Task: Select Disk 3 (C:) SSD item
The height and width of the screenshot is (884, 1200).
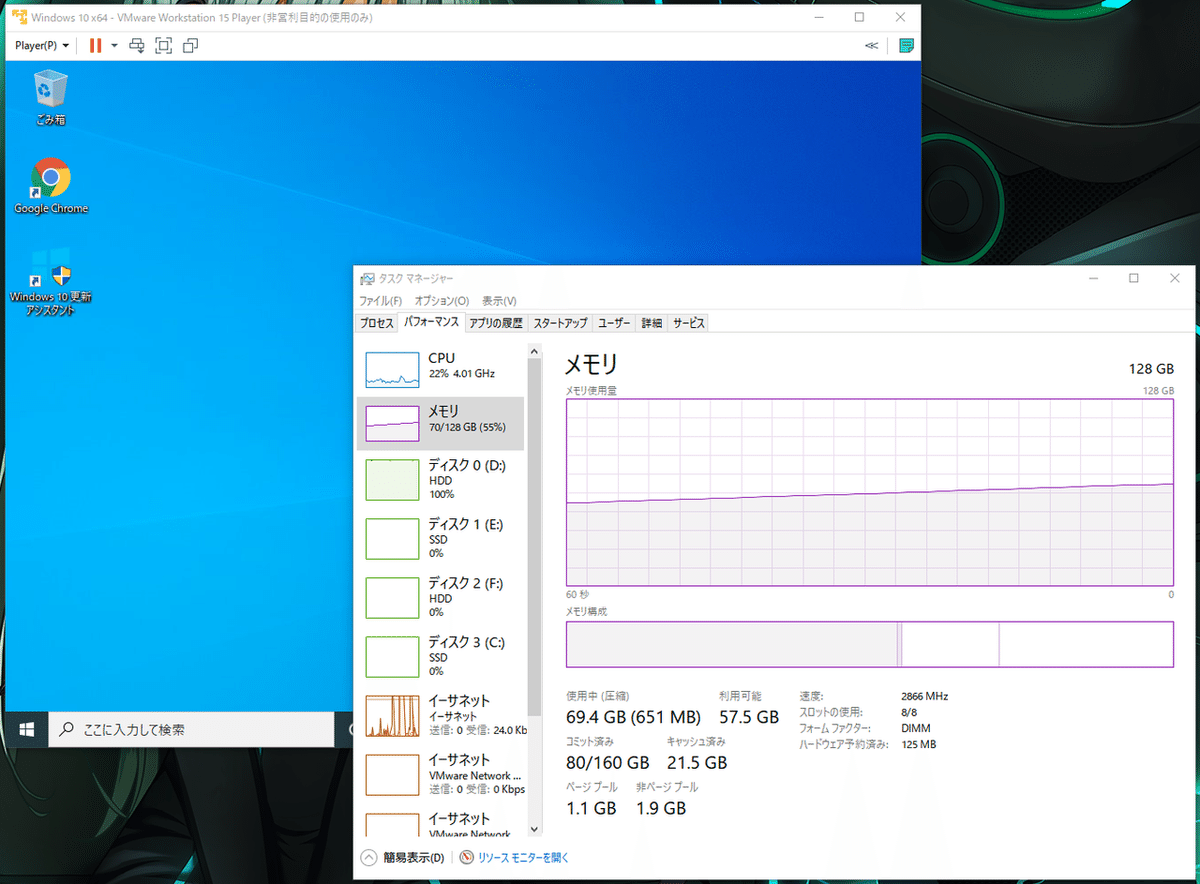Action: click(x=440, y=656)
